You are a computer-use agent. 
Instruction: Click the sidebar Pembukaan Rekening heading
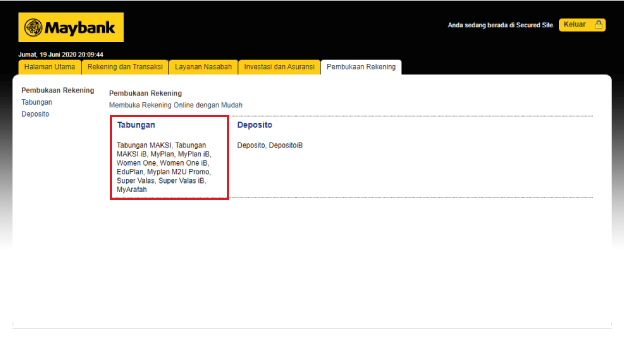(x=58, y=90)
